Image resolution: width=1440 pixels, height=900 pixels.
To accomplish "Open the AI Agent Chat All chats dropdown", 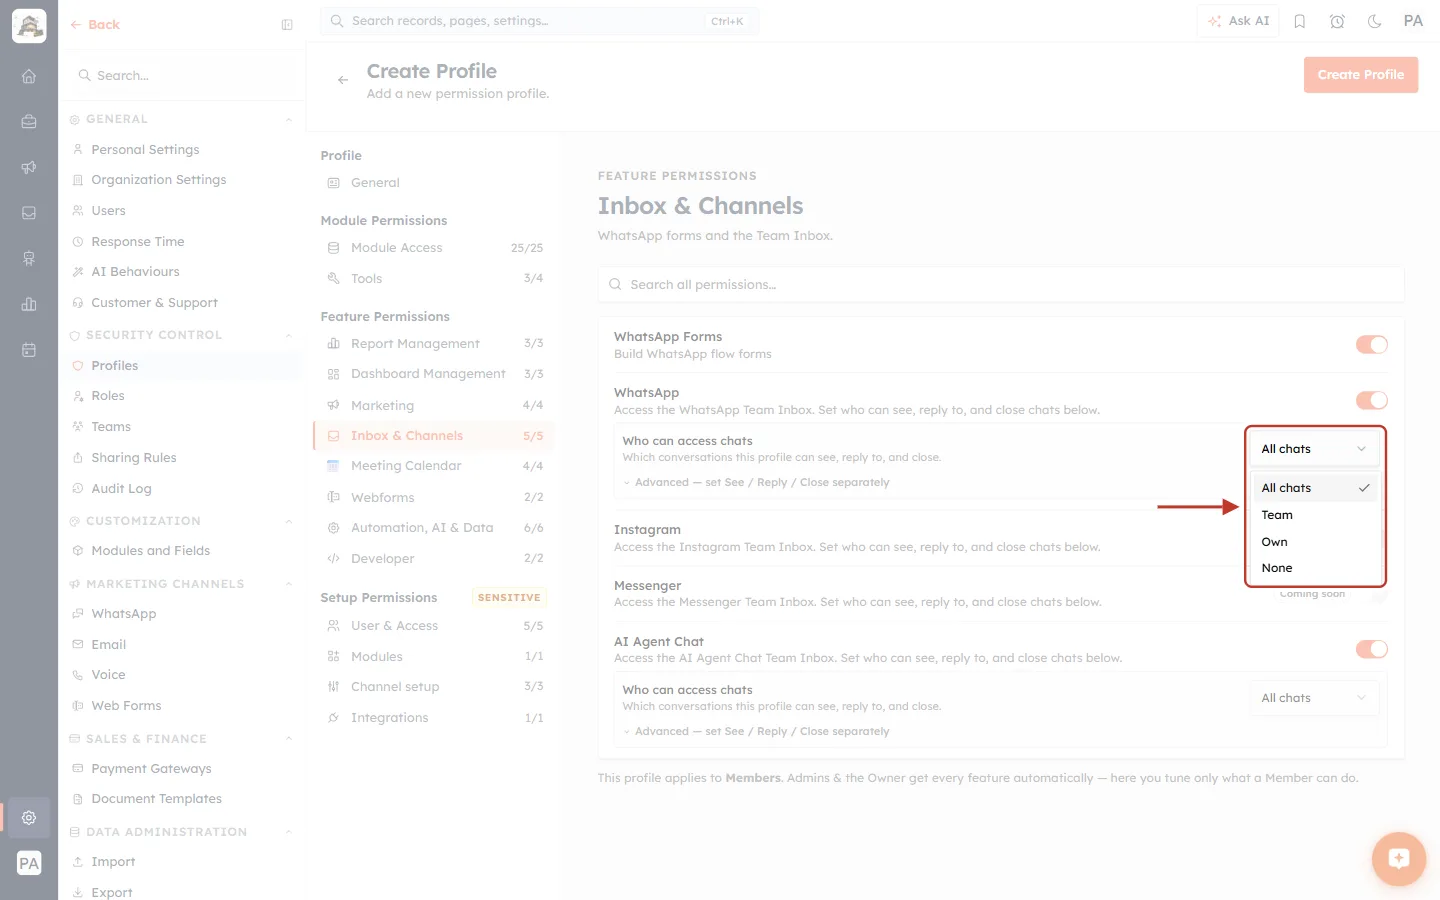I will [1314, 698].
